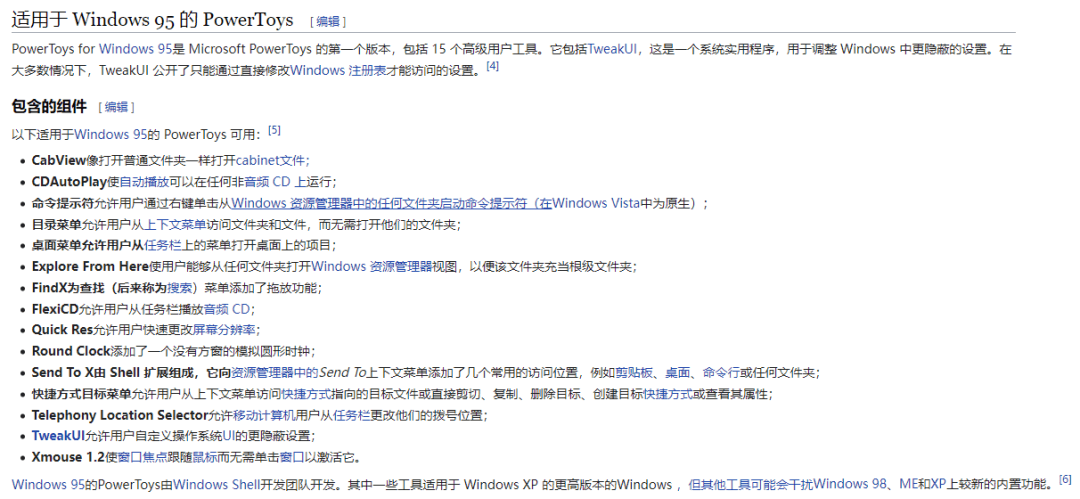Open the 屏幕分辨率 link
Image resolution: width=1080 pixels, height=499 pixels.
coord(225,329)
